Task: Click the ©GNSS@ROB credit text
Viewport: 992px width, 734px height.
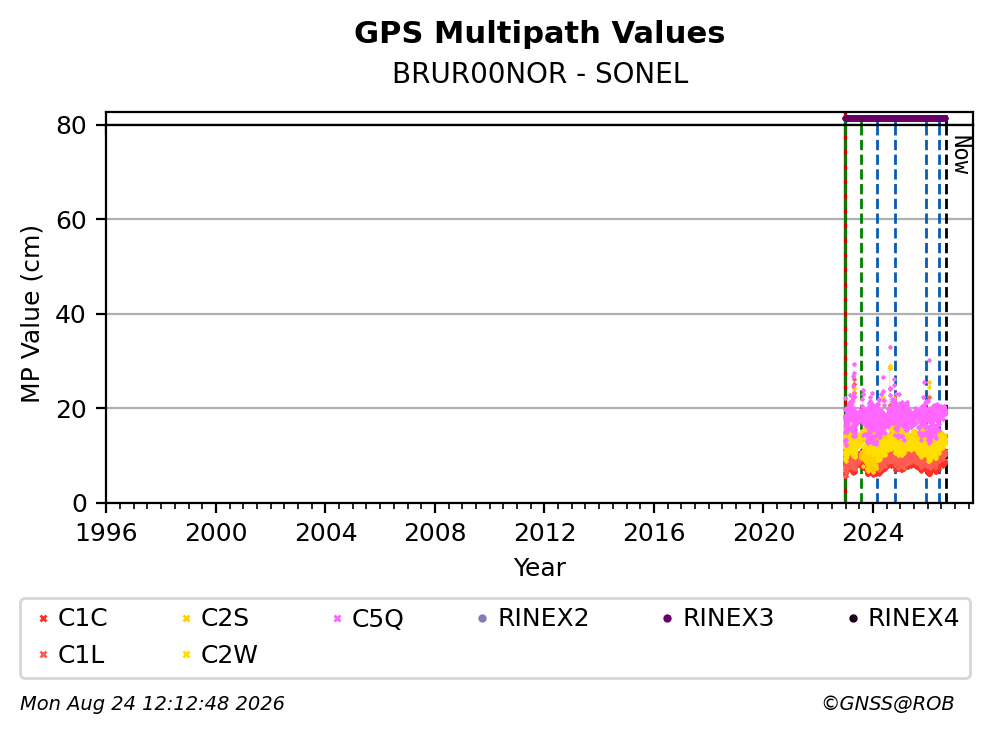Action: [888, 704]
